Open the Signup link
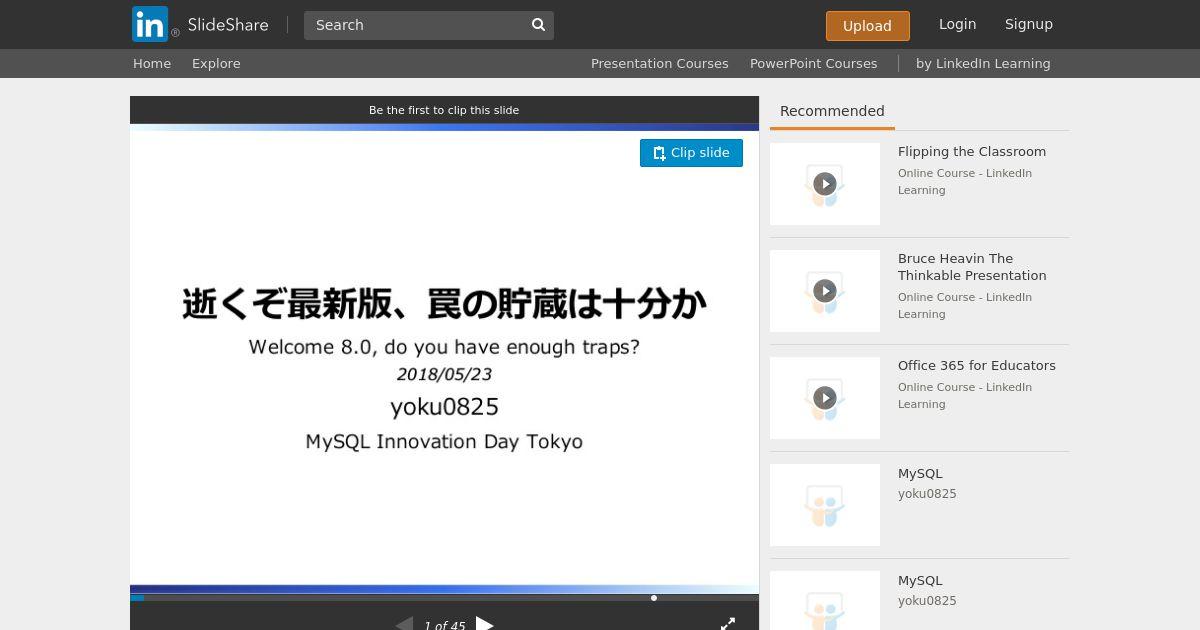1200x630 pixels. (1028, 24)
